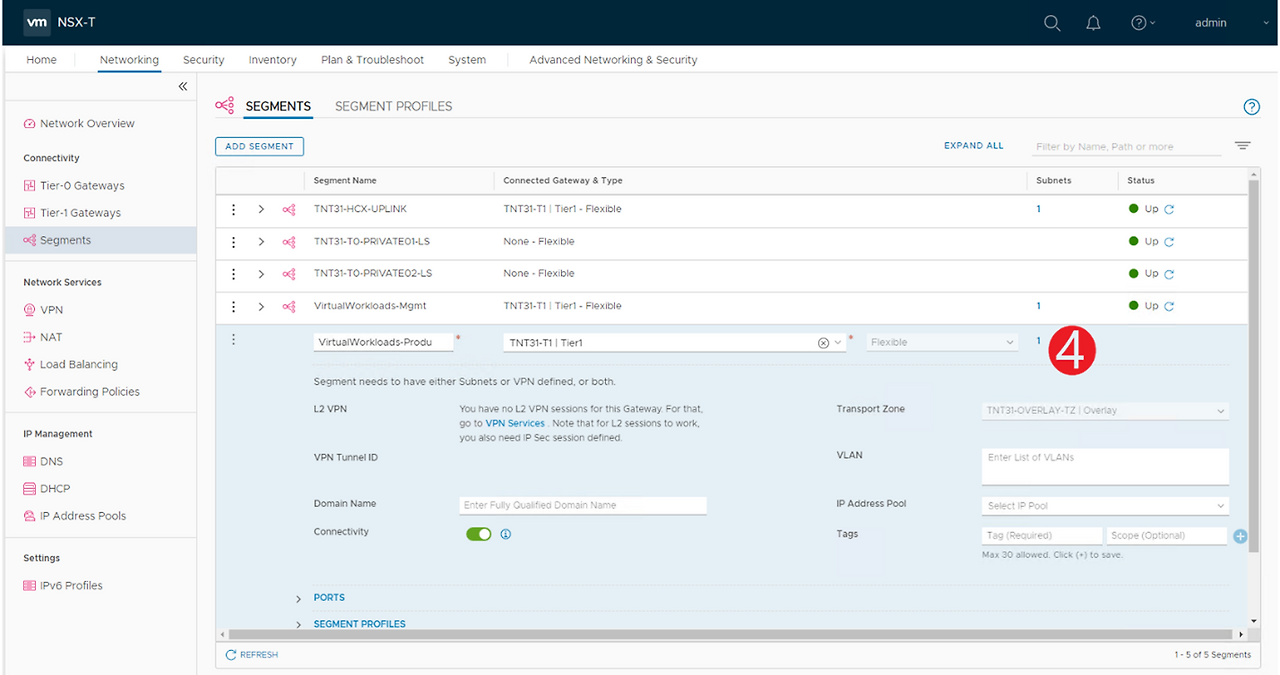This screenshot has height=675, width=1280.
Task: Click the segment name field VirtualWorkloads-Produ
Action: [384, 342]
